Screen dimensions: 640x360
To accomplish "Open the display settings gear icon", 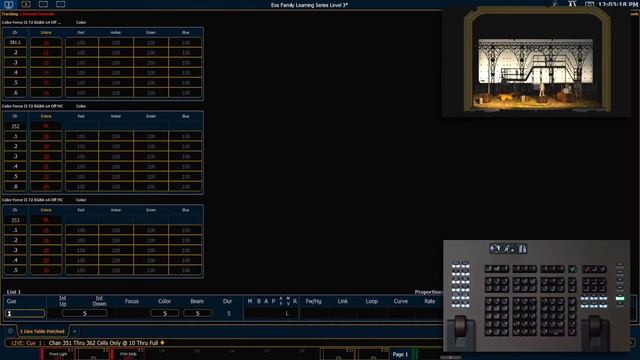I will point(10,331).
